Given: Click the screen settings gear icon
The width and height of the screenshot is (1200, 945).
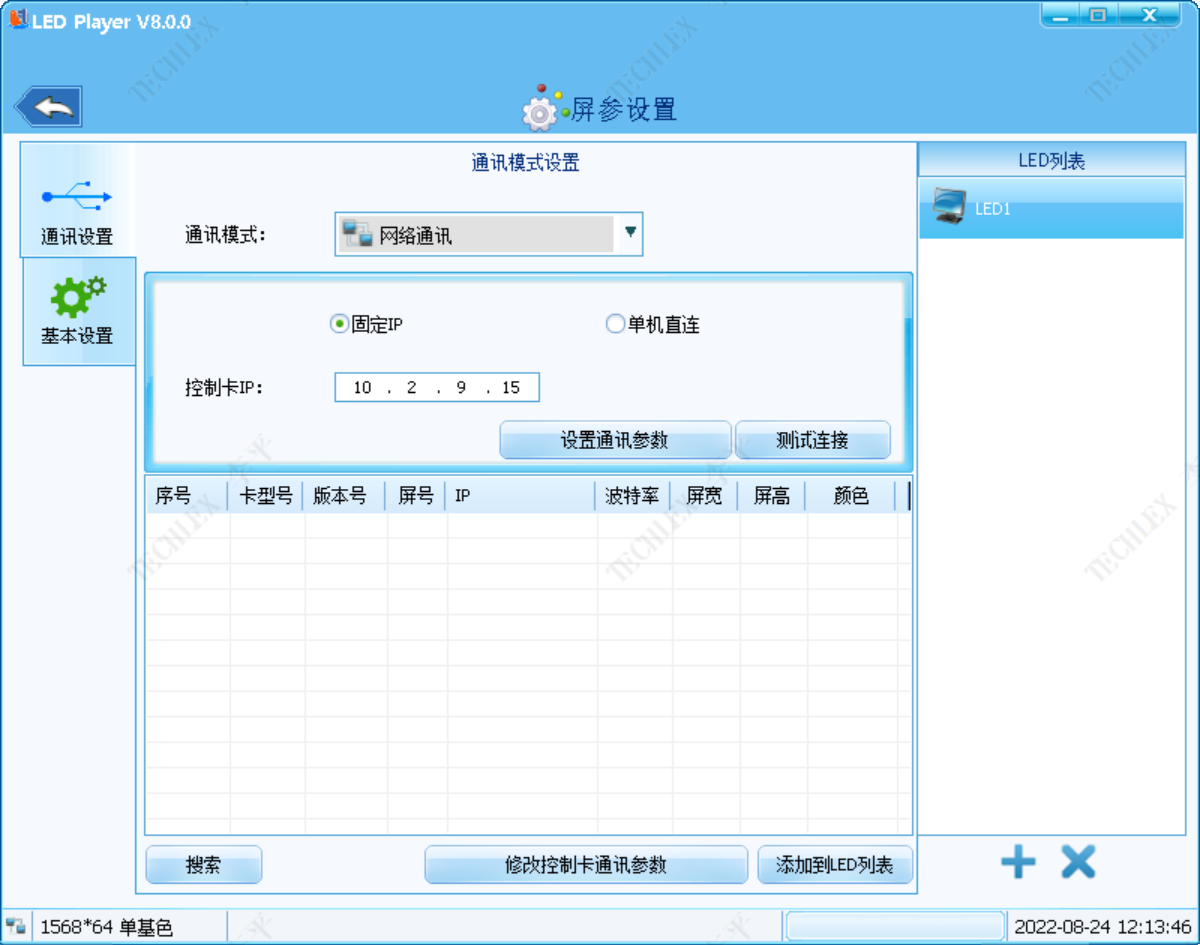Looking at the screenshot, I should pyautogui.click(x=541, y=110).
